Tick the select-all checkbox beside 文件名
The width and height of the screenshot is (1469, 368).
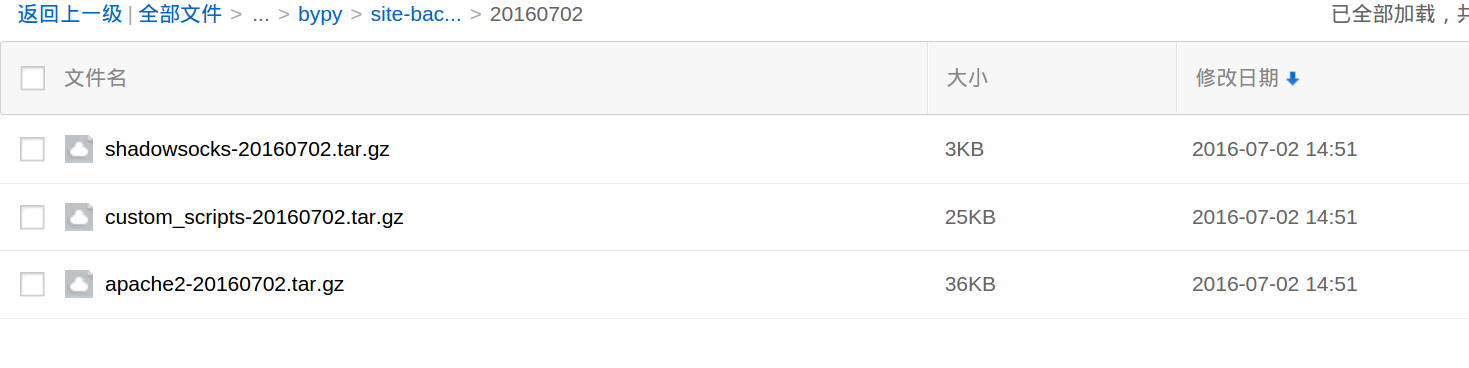pyautogui.click(x=33, y=78)
